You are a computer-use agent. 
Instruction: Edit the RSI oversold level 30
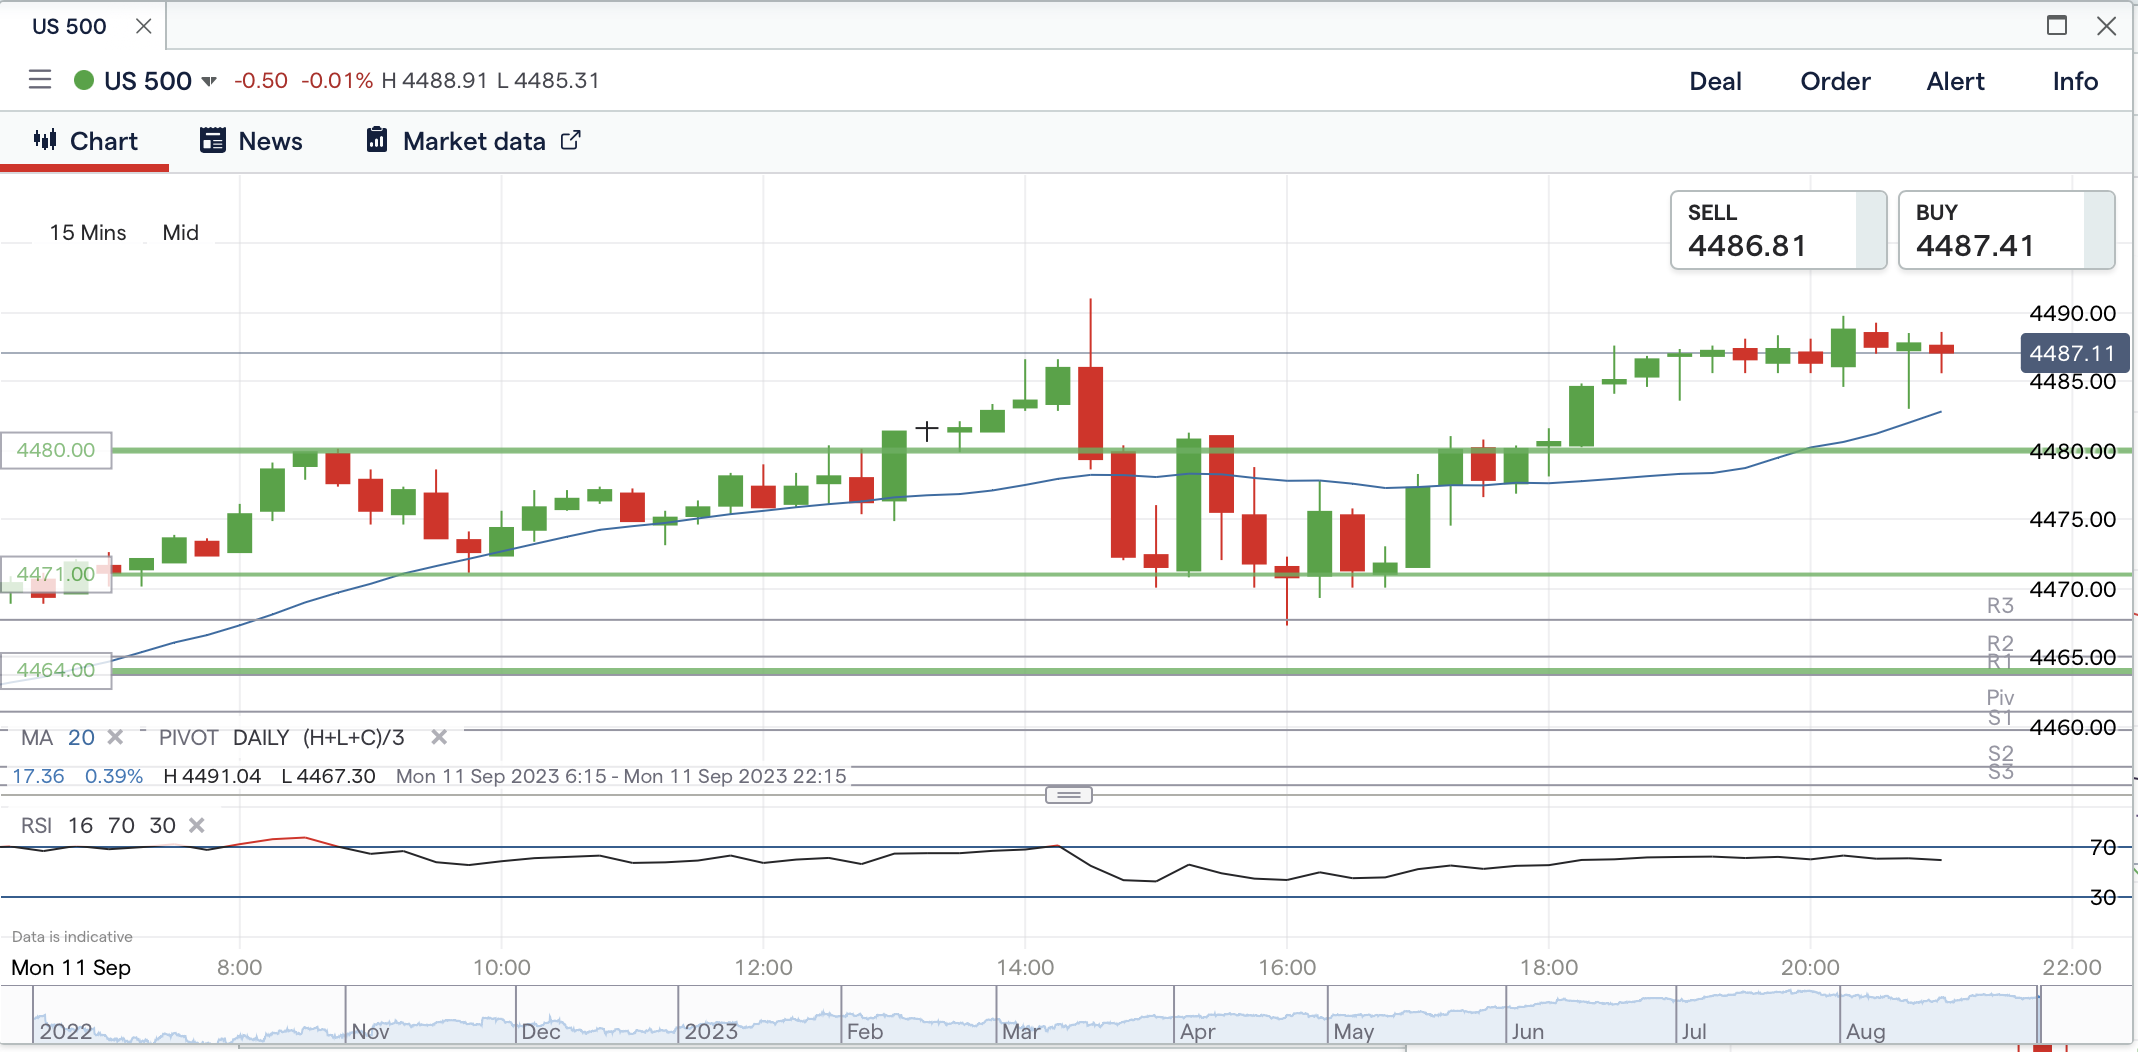tap(162, 826)
